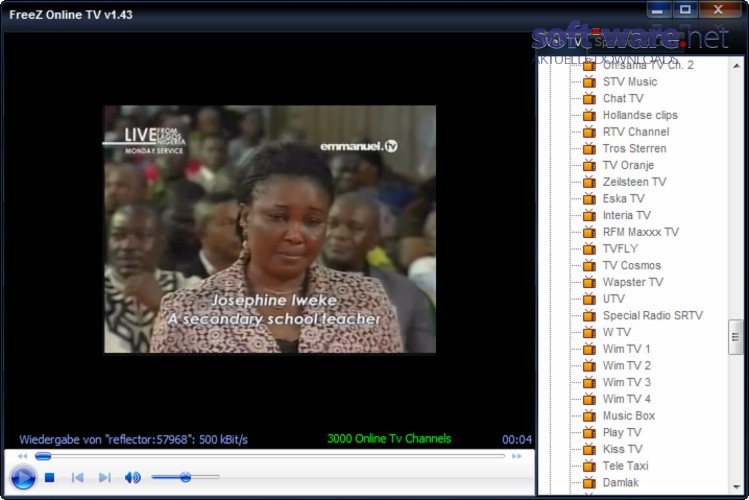749x500 pixels.
Task: Click the TV icon beside Chat TV
Action: pos(589,98)
